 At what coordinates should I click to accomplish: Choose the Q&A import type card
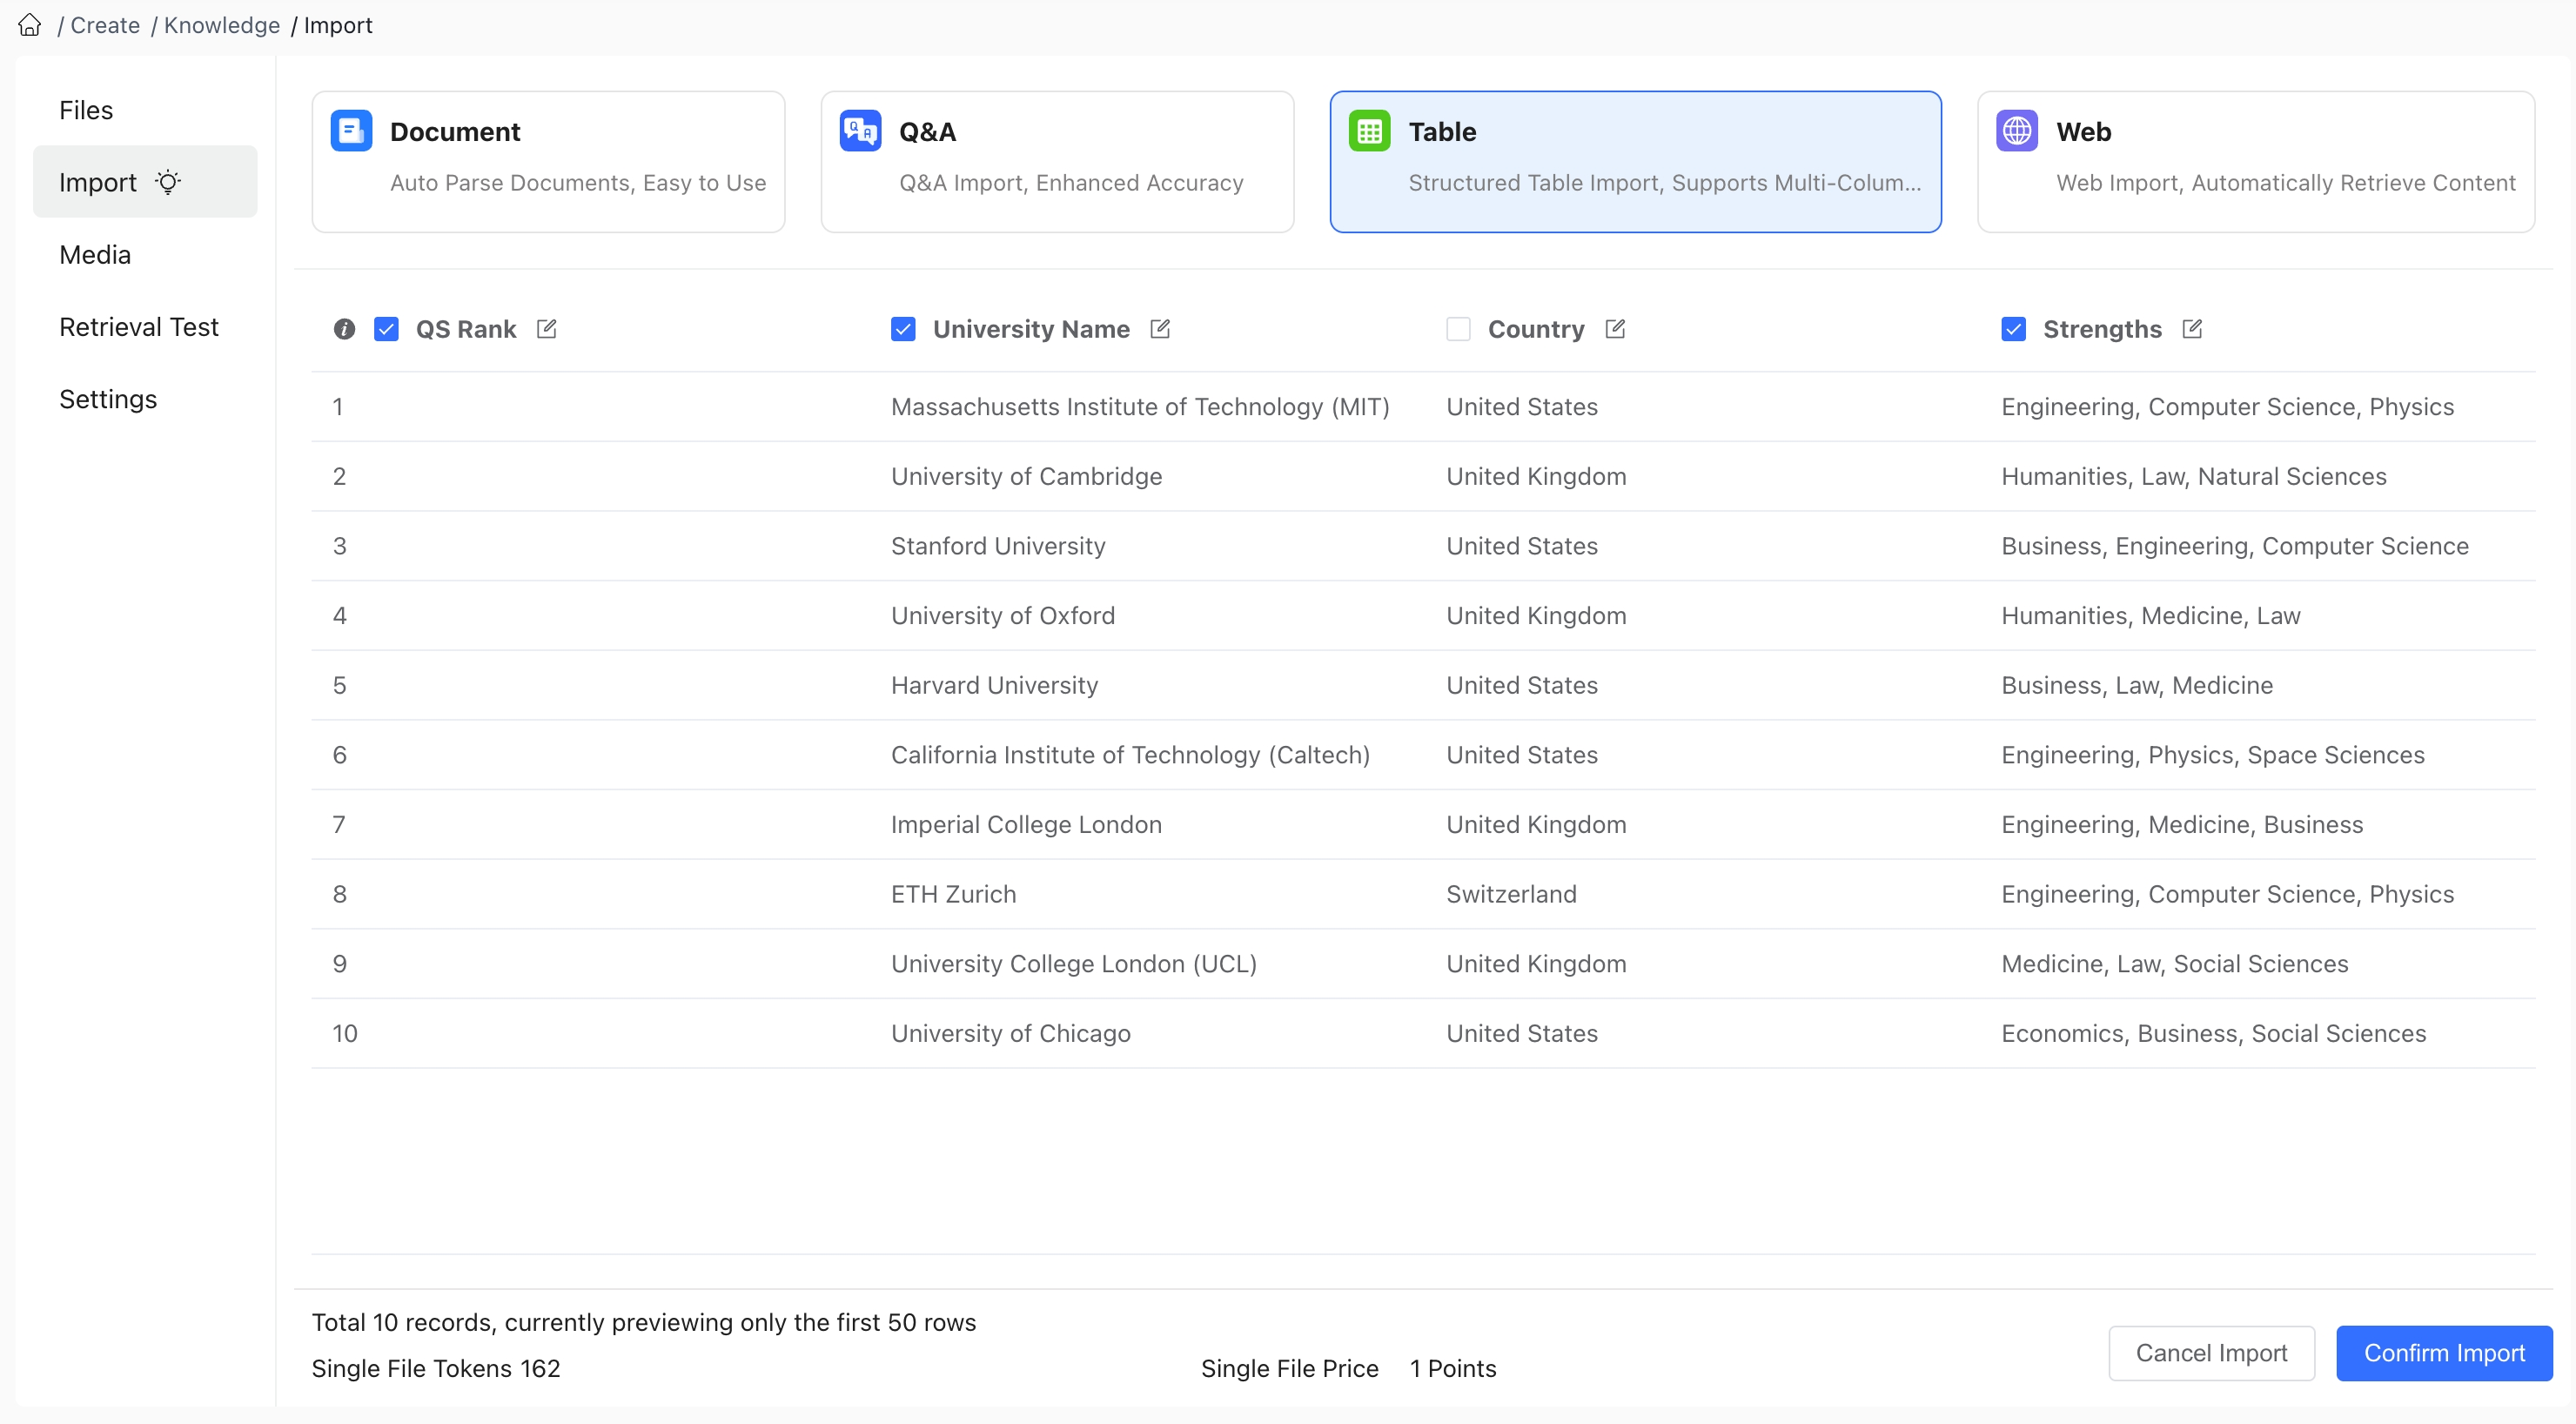(x=1057, y=162)
